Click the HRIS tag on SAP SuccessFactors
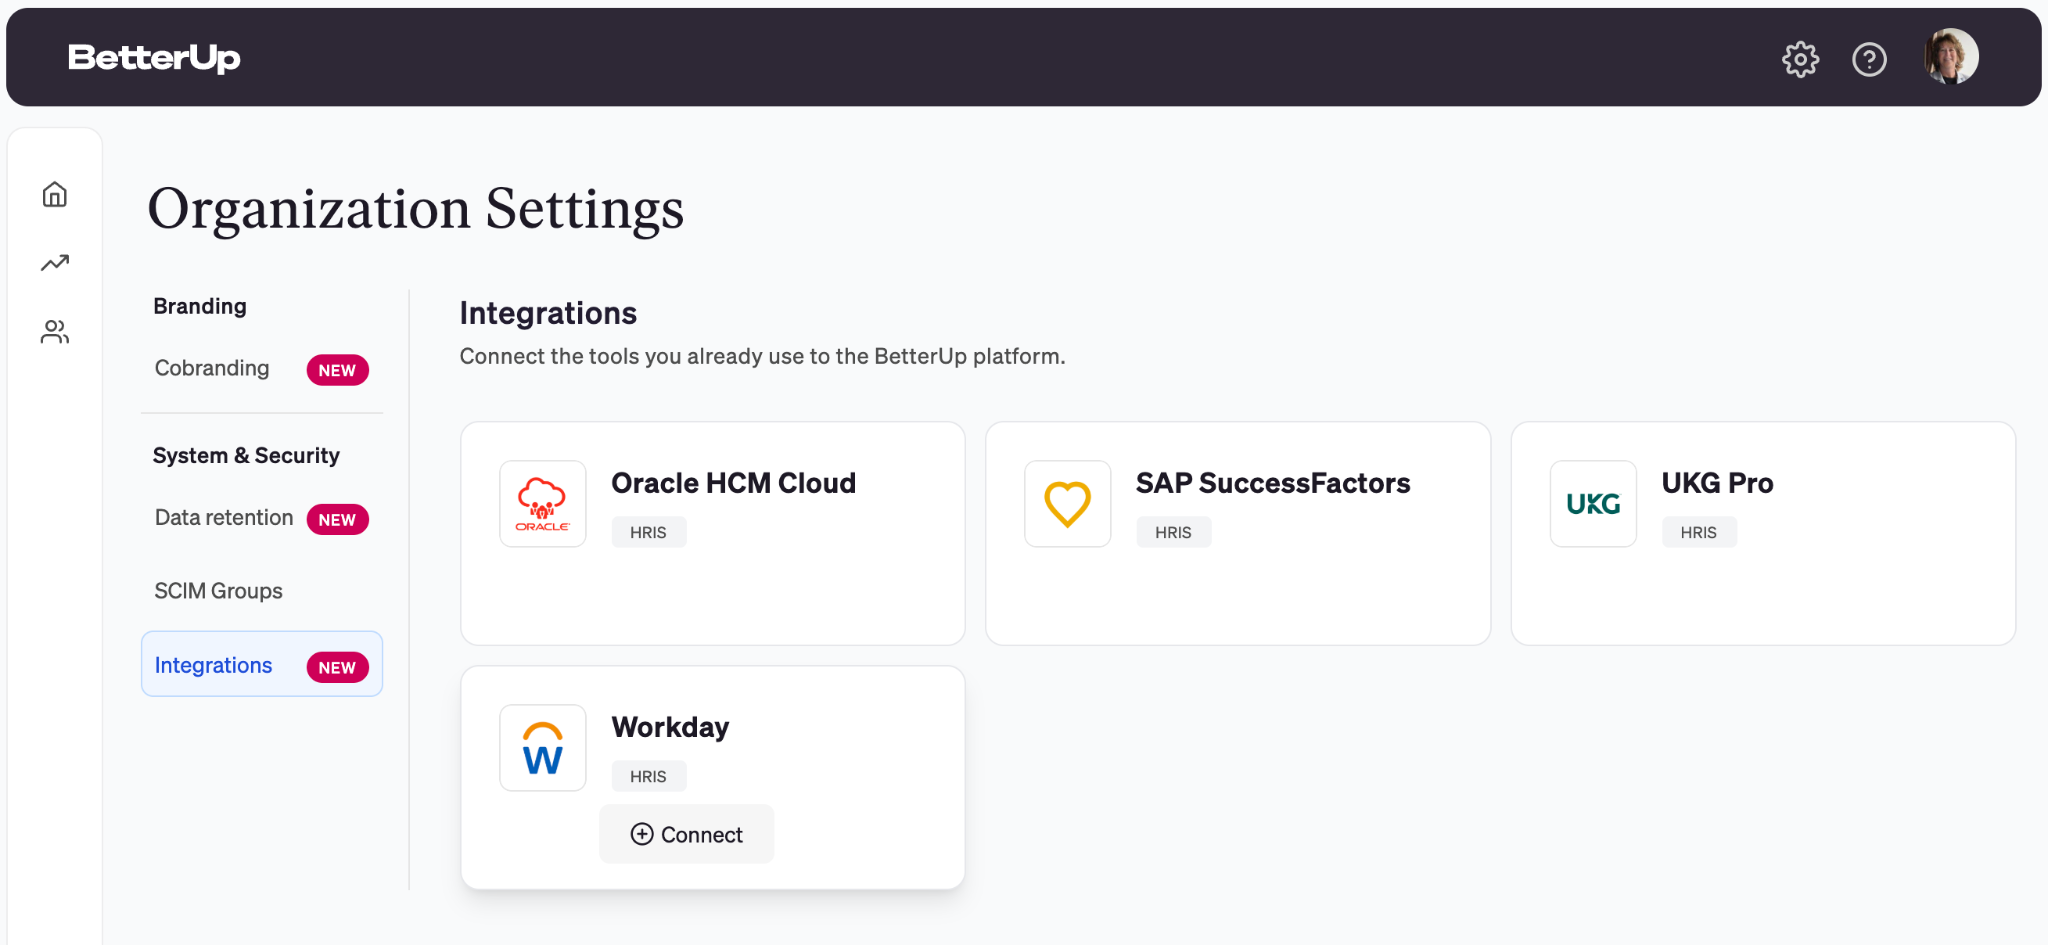This screenshot has height=945, width=2048. pos(1174,532)
